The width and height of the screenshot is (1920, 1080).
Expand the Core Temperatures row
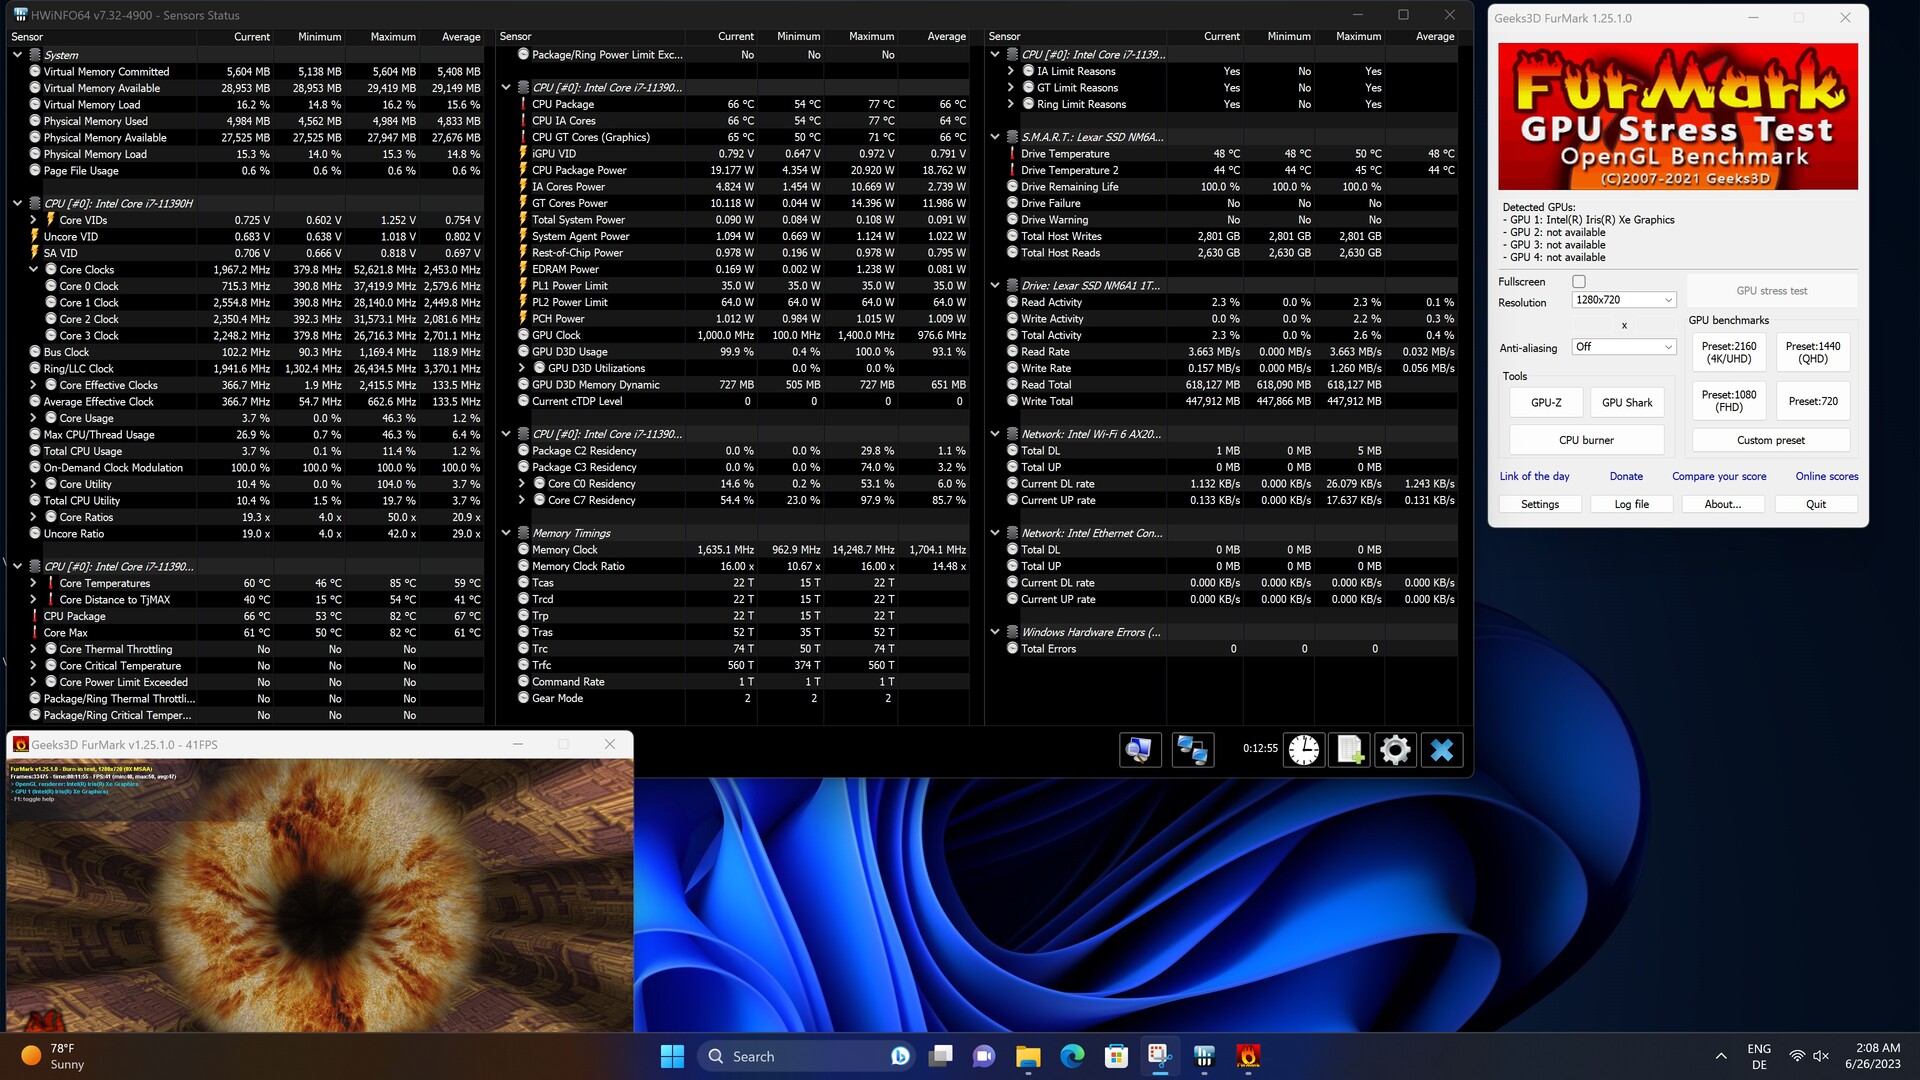(33, 583)
